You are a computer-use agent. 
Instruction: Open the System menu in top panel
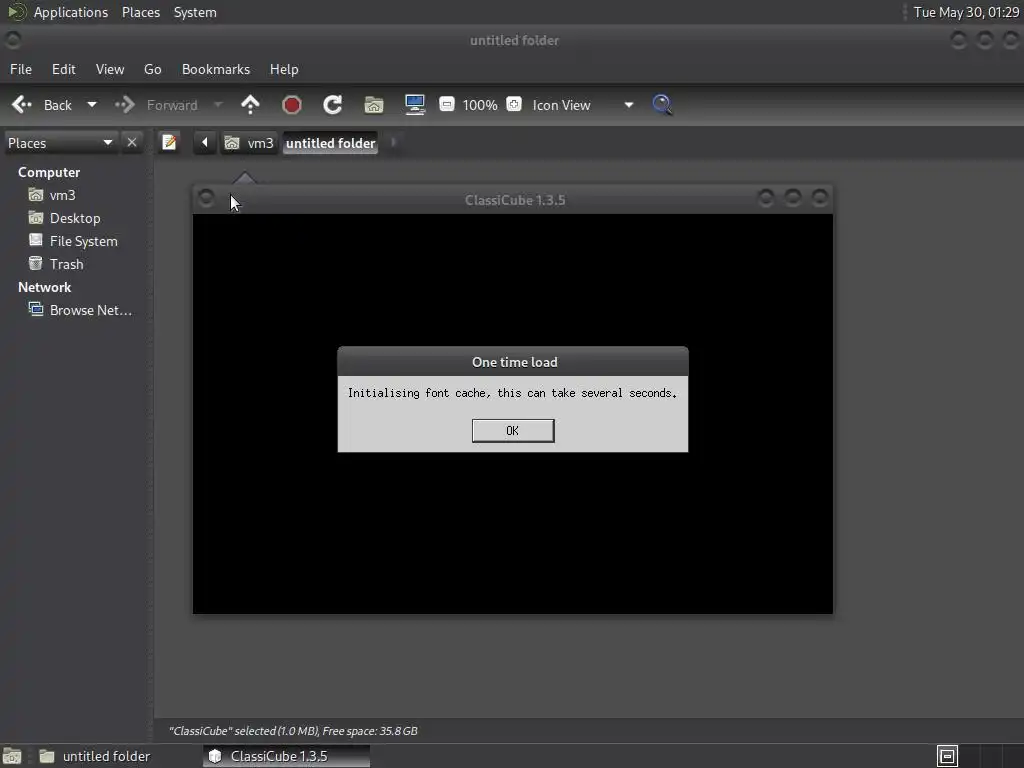195,12
